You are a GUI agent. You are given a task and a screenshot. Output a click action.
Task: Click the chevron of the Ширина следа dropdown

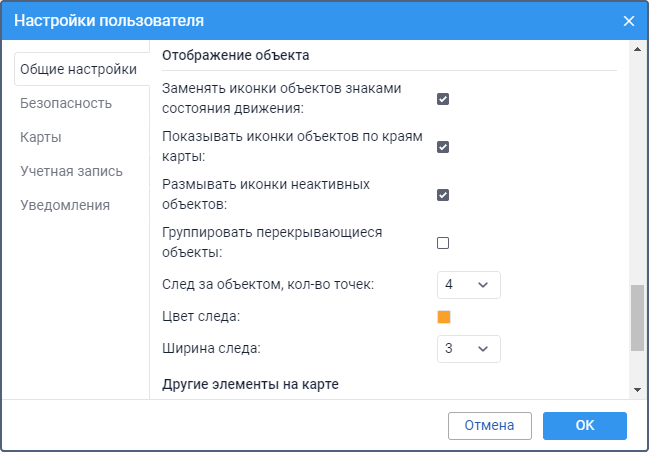483,349
